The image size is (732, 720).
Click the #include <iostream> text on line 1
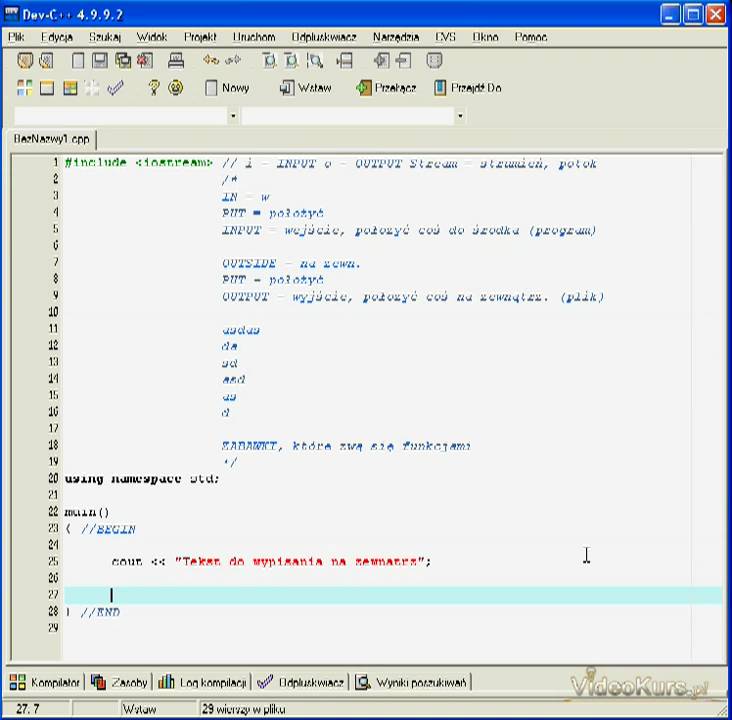pos(139,162)
